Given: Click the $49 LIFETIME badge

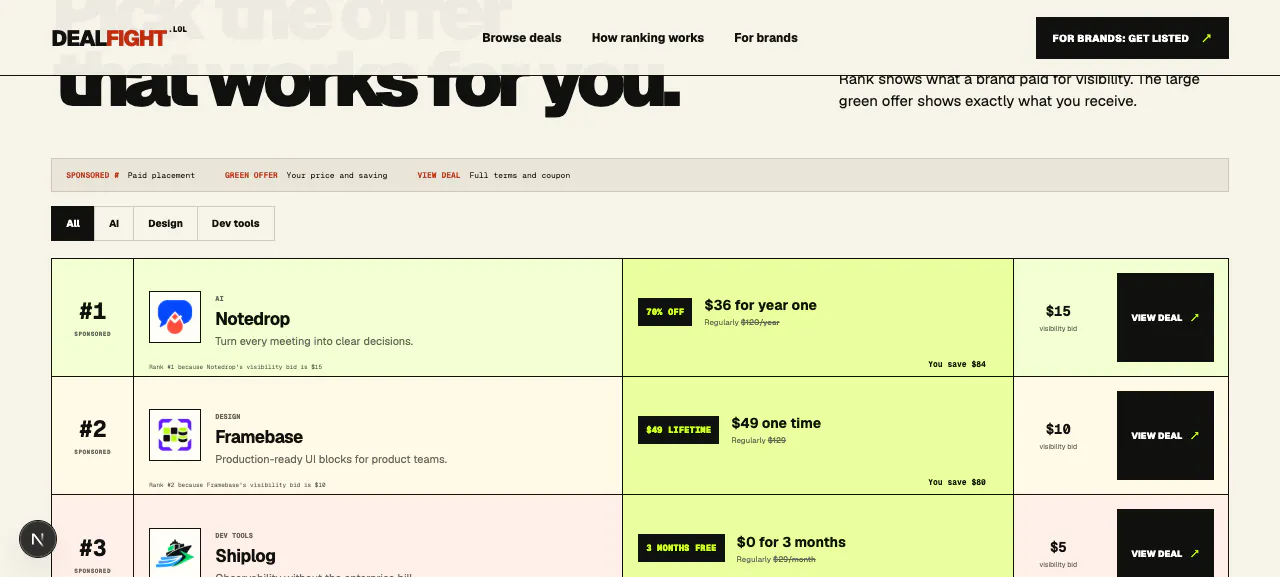Looking at the screenshot, I should [x=678, y=430].
